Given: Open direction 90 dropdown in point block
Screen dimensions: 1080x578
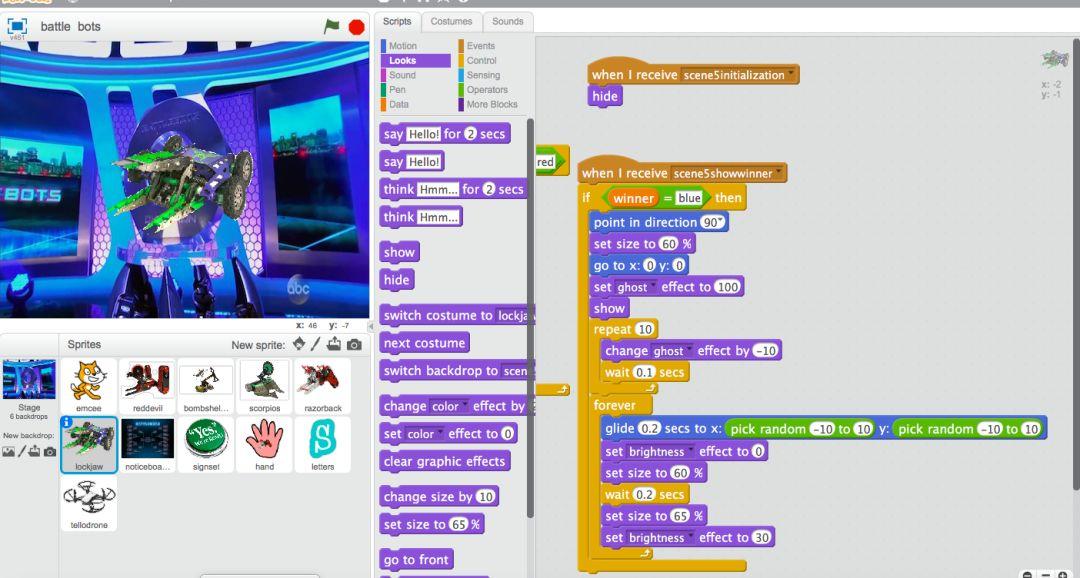Looking at the screenshot, I should [720, 222].
